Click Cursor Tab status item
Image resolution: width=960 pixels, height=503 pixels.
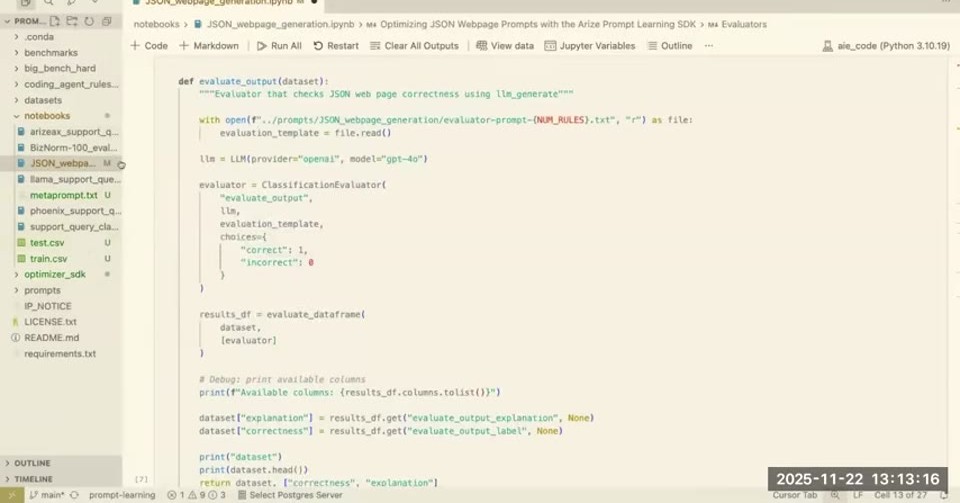795,495
